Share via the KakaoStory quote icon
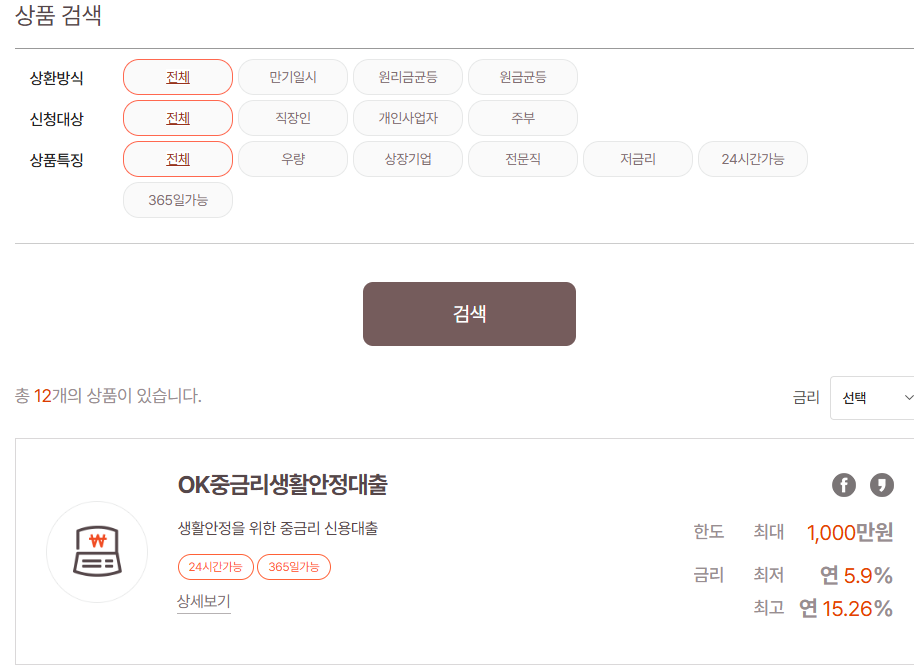This screenshot has height=672, width=914. point(881,485)
